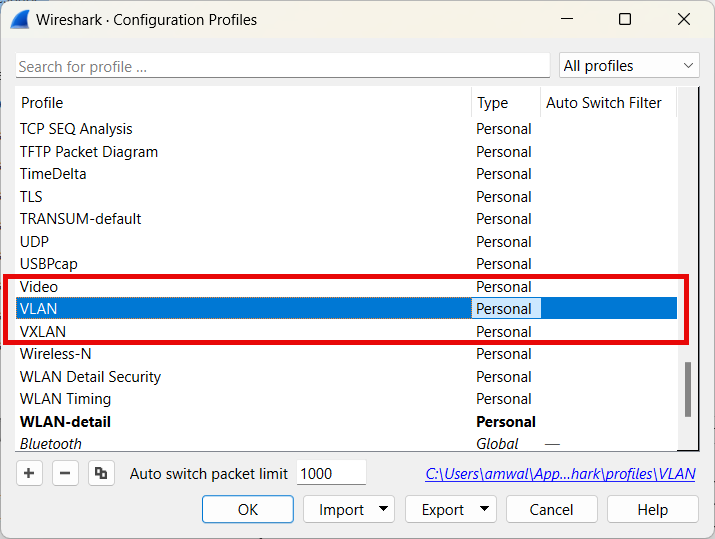Click the Auto Switch Filter column header
This screenshot has height=539, width=715.
coord(604,103)
